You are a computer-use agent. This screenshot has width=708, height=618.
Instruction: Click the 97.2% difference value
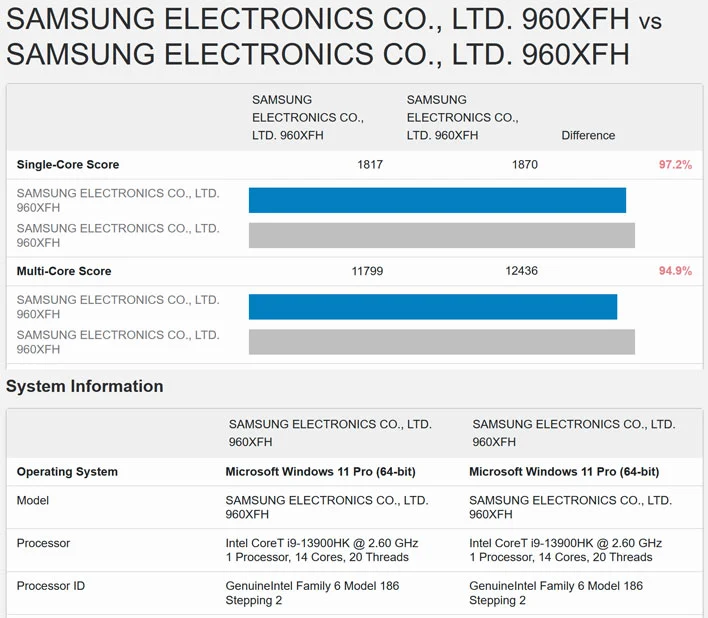pos(675,164)
